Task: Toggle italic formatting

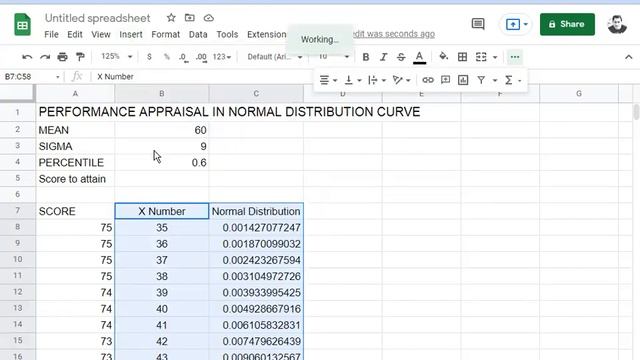Action: click(x=383, y=57)
